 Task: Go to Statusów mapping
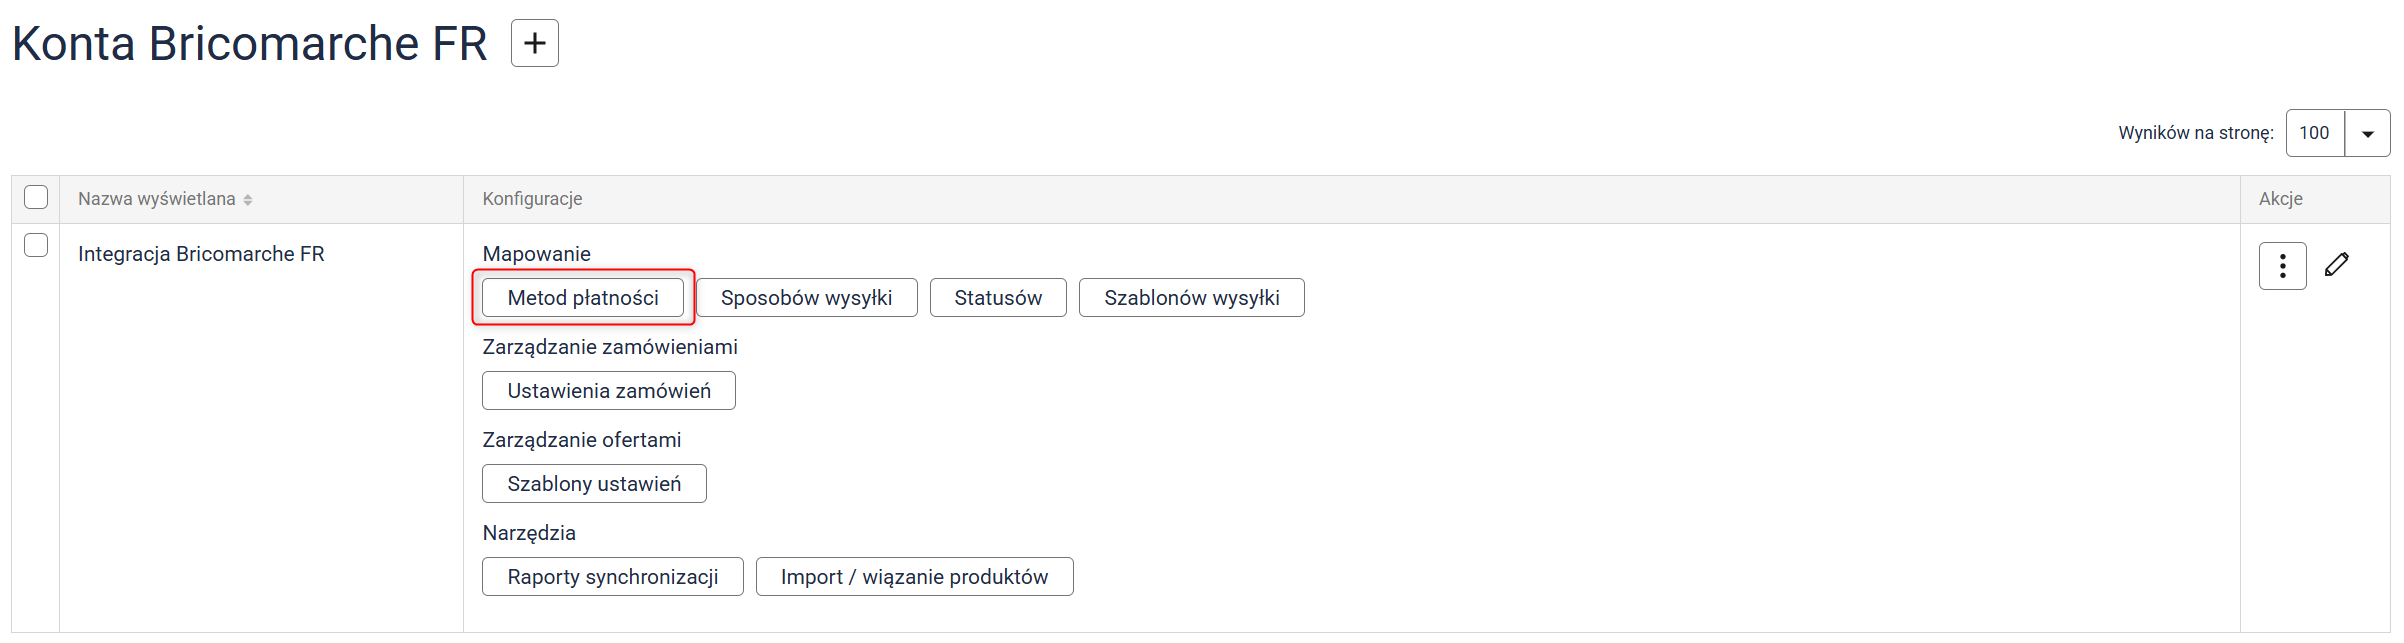998,298
